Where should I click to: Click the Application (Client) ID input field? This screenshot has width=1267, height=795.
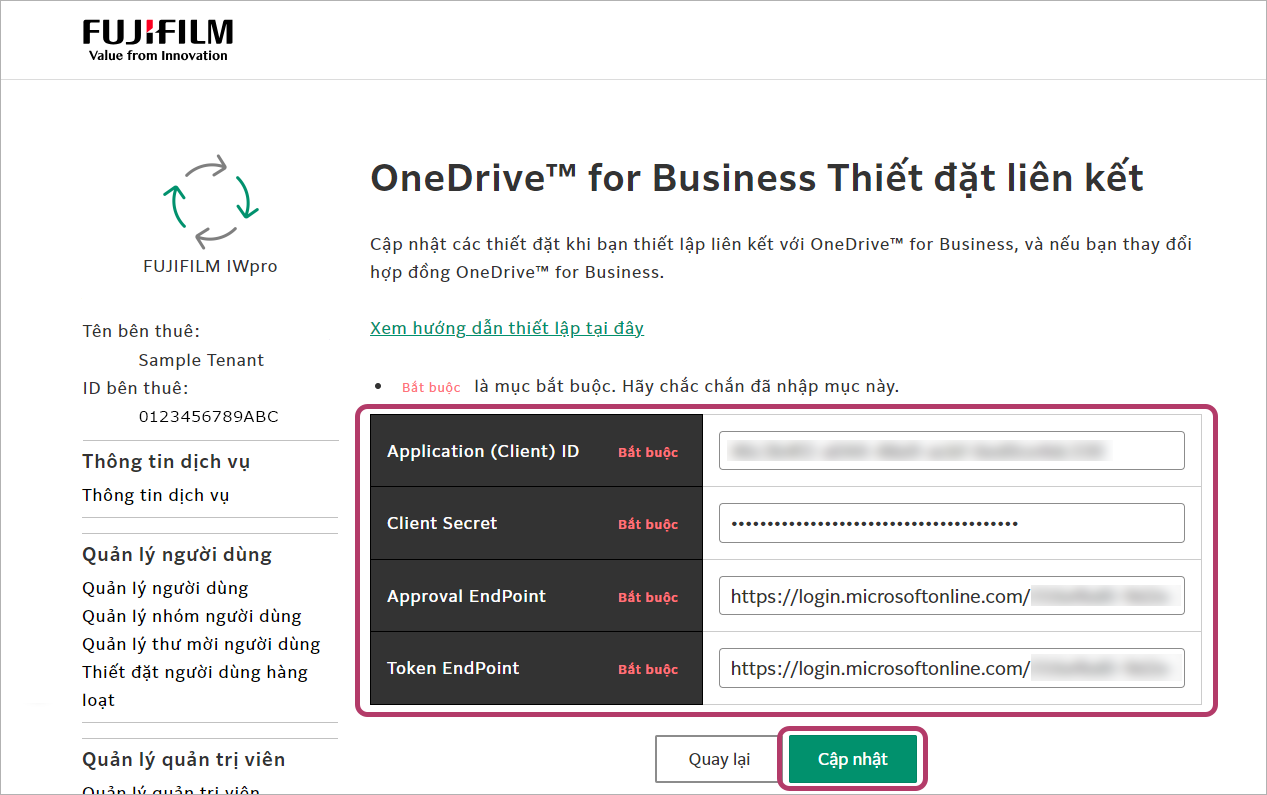coord(951,451)
